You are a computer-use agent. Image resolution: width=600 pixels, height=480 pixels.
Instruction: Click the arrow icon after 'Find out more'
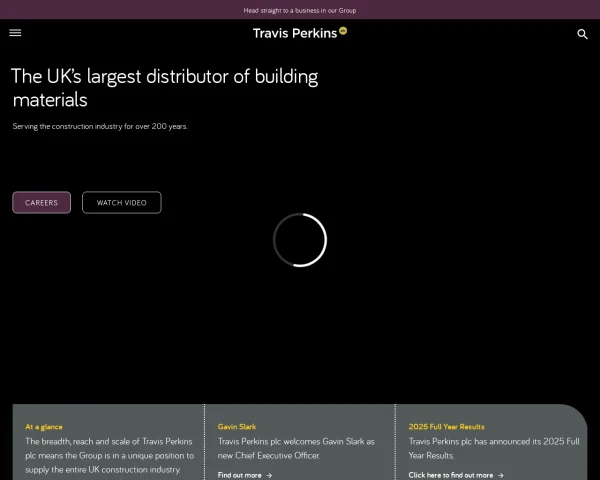269,475
